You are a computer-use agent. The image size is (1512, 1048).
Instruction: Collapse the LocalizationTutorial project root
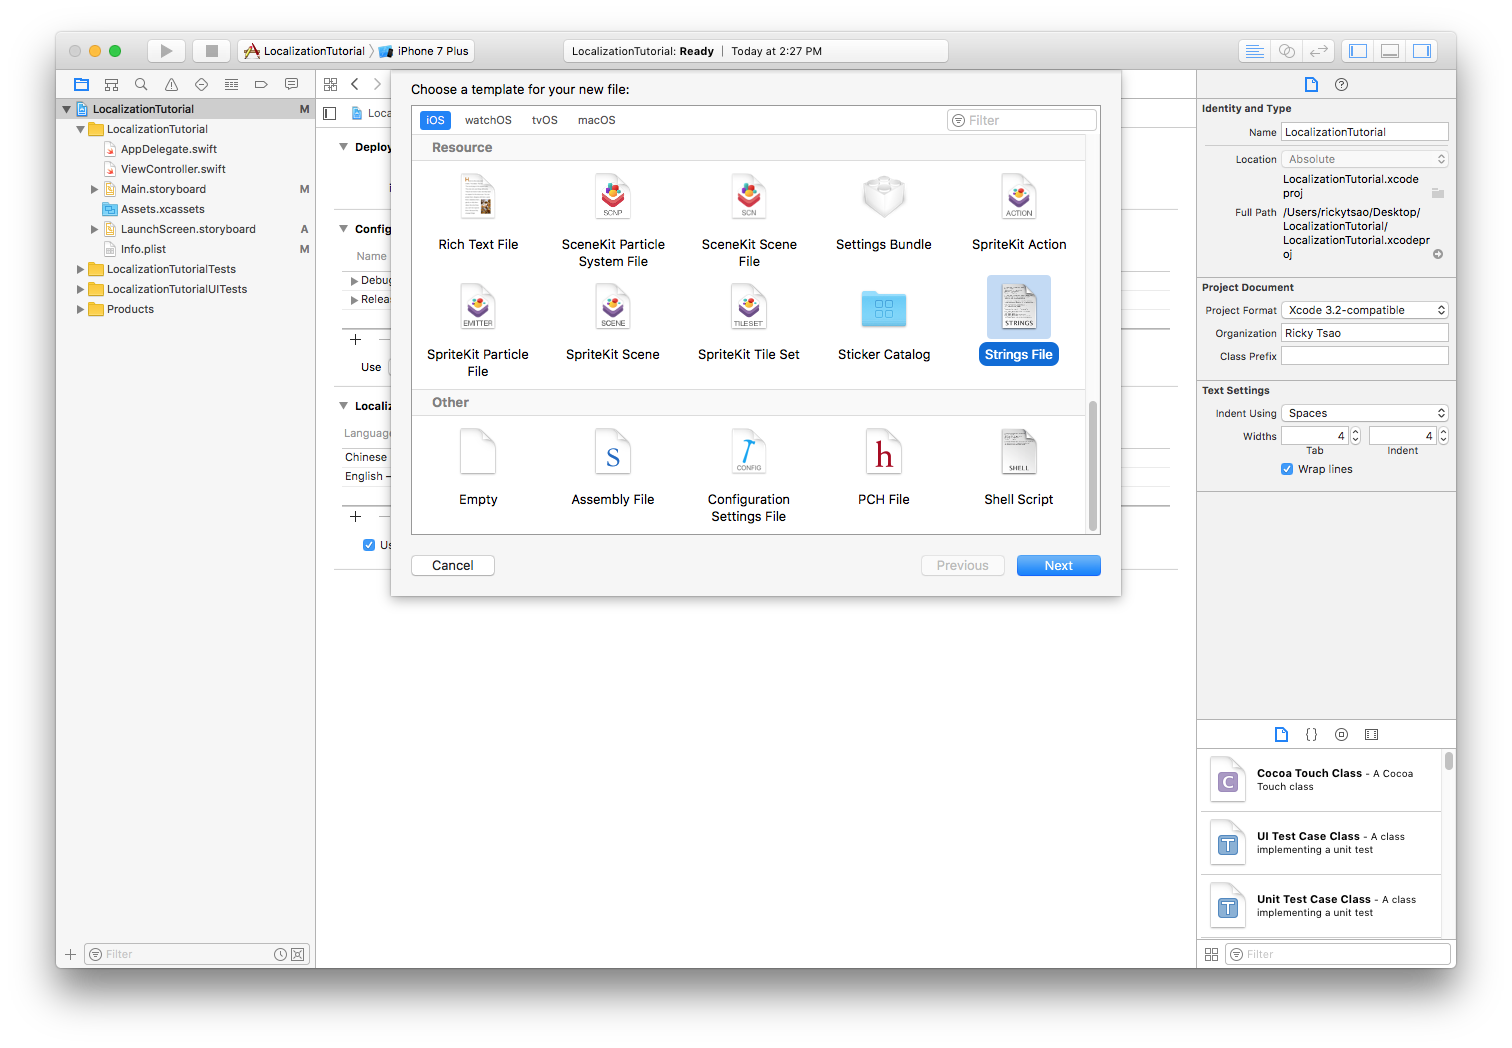[x=67, y=109]
